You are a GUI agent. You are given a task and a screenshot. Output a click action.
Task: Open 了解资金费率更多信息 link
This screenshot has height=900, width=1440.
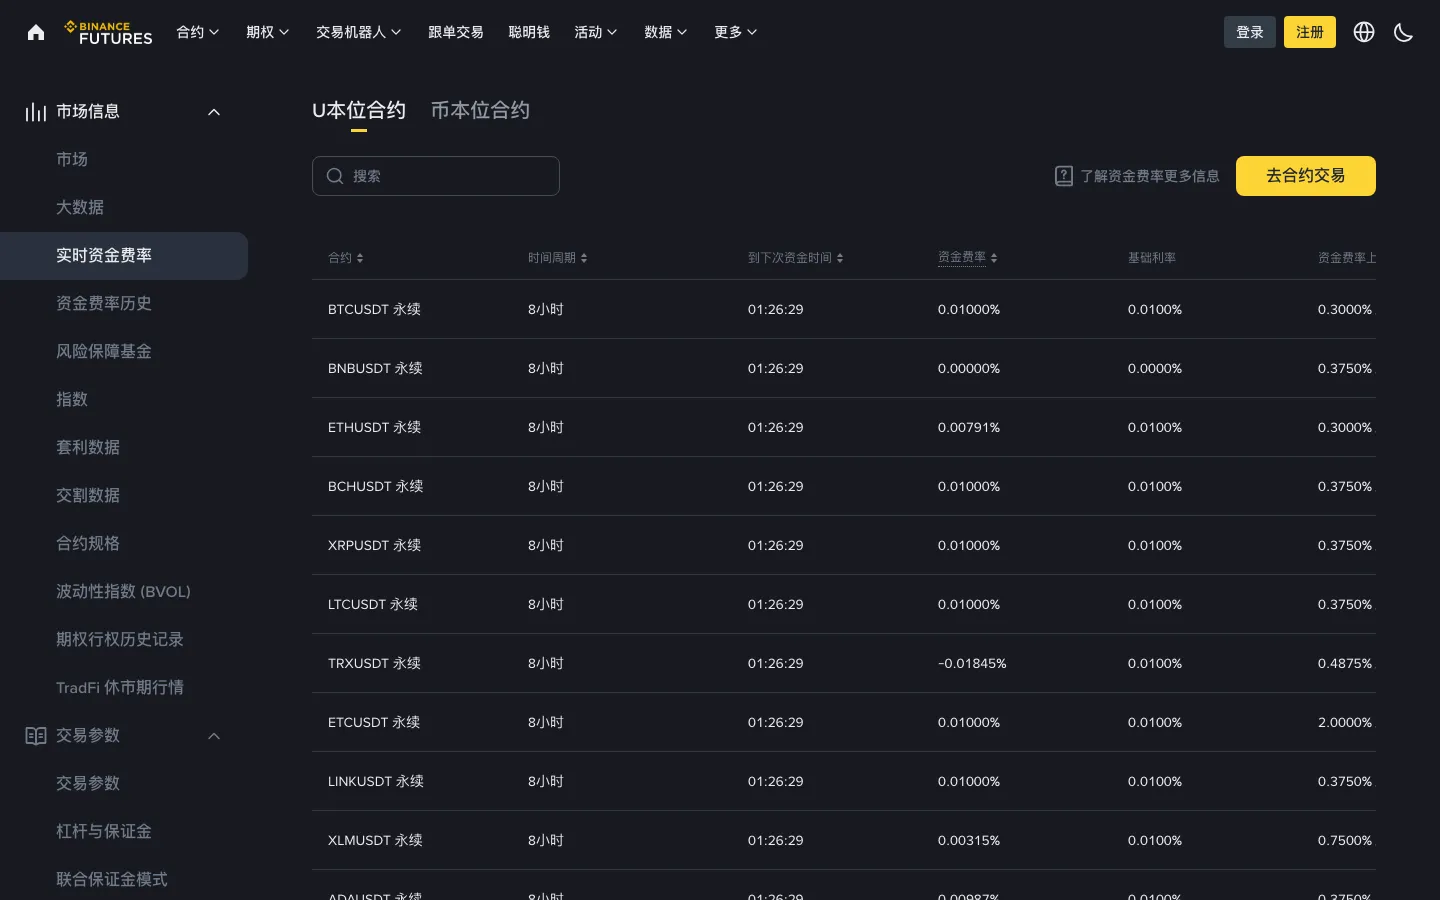coord(1150,176)
